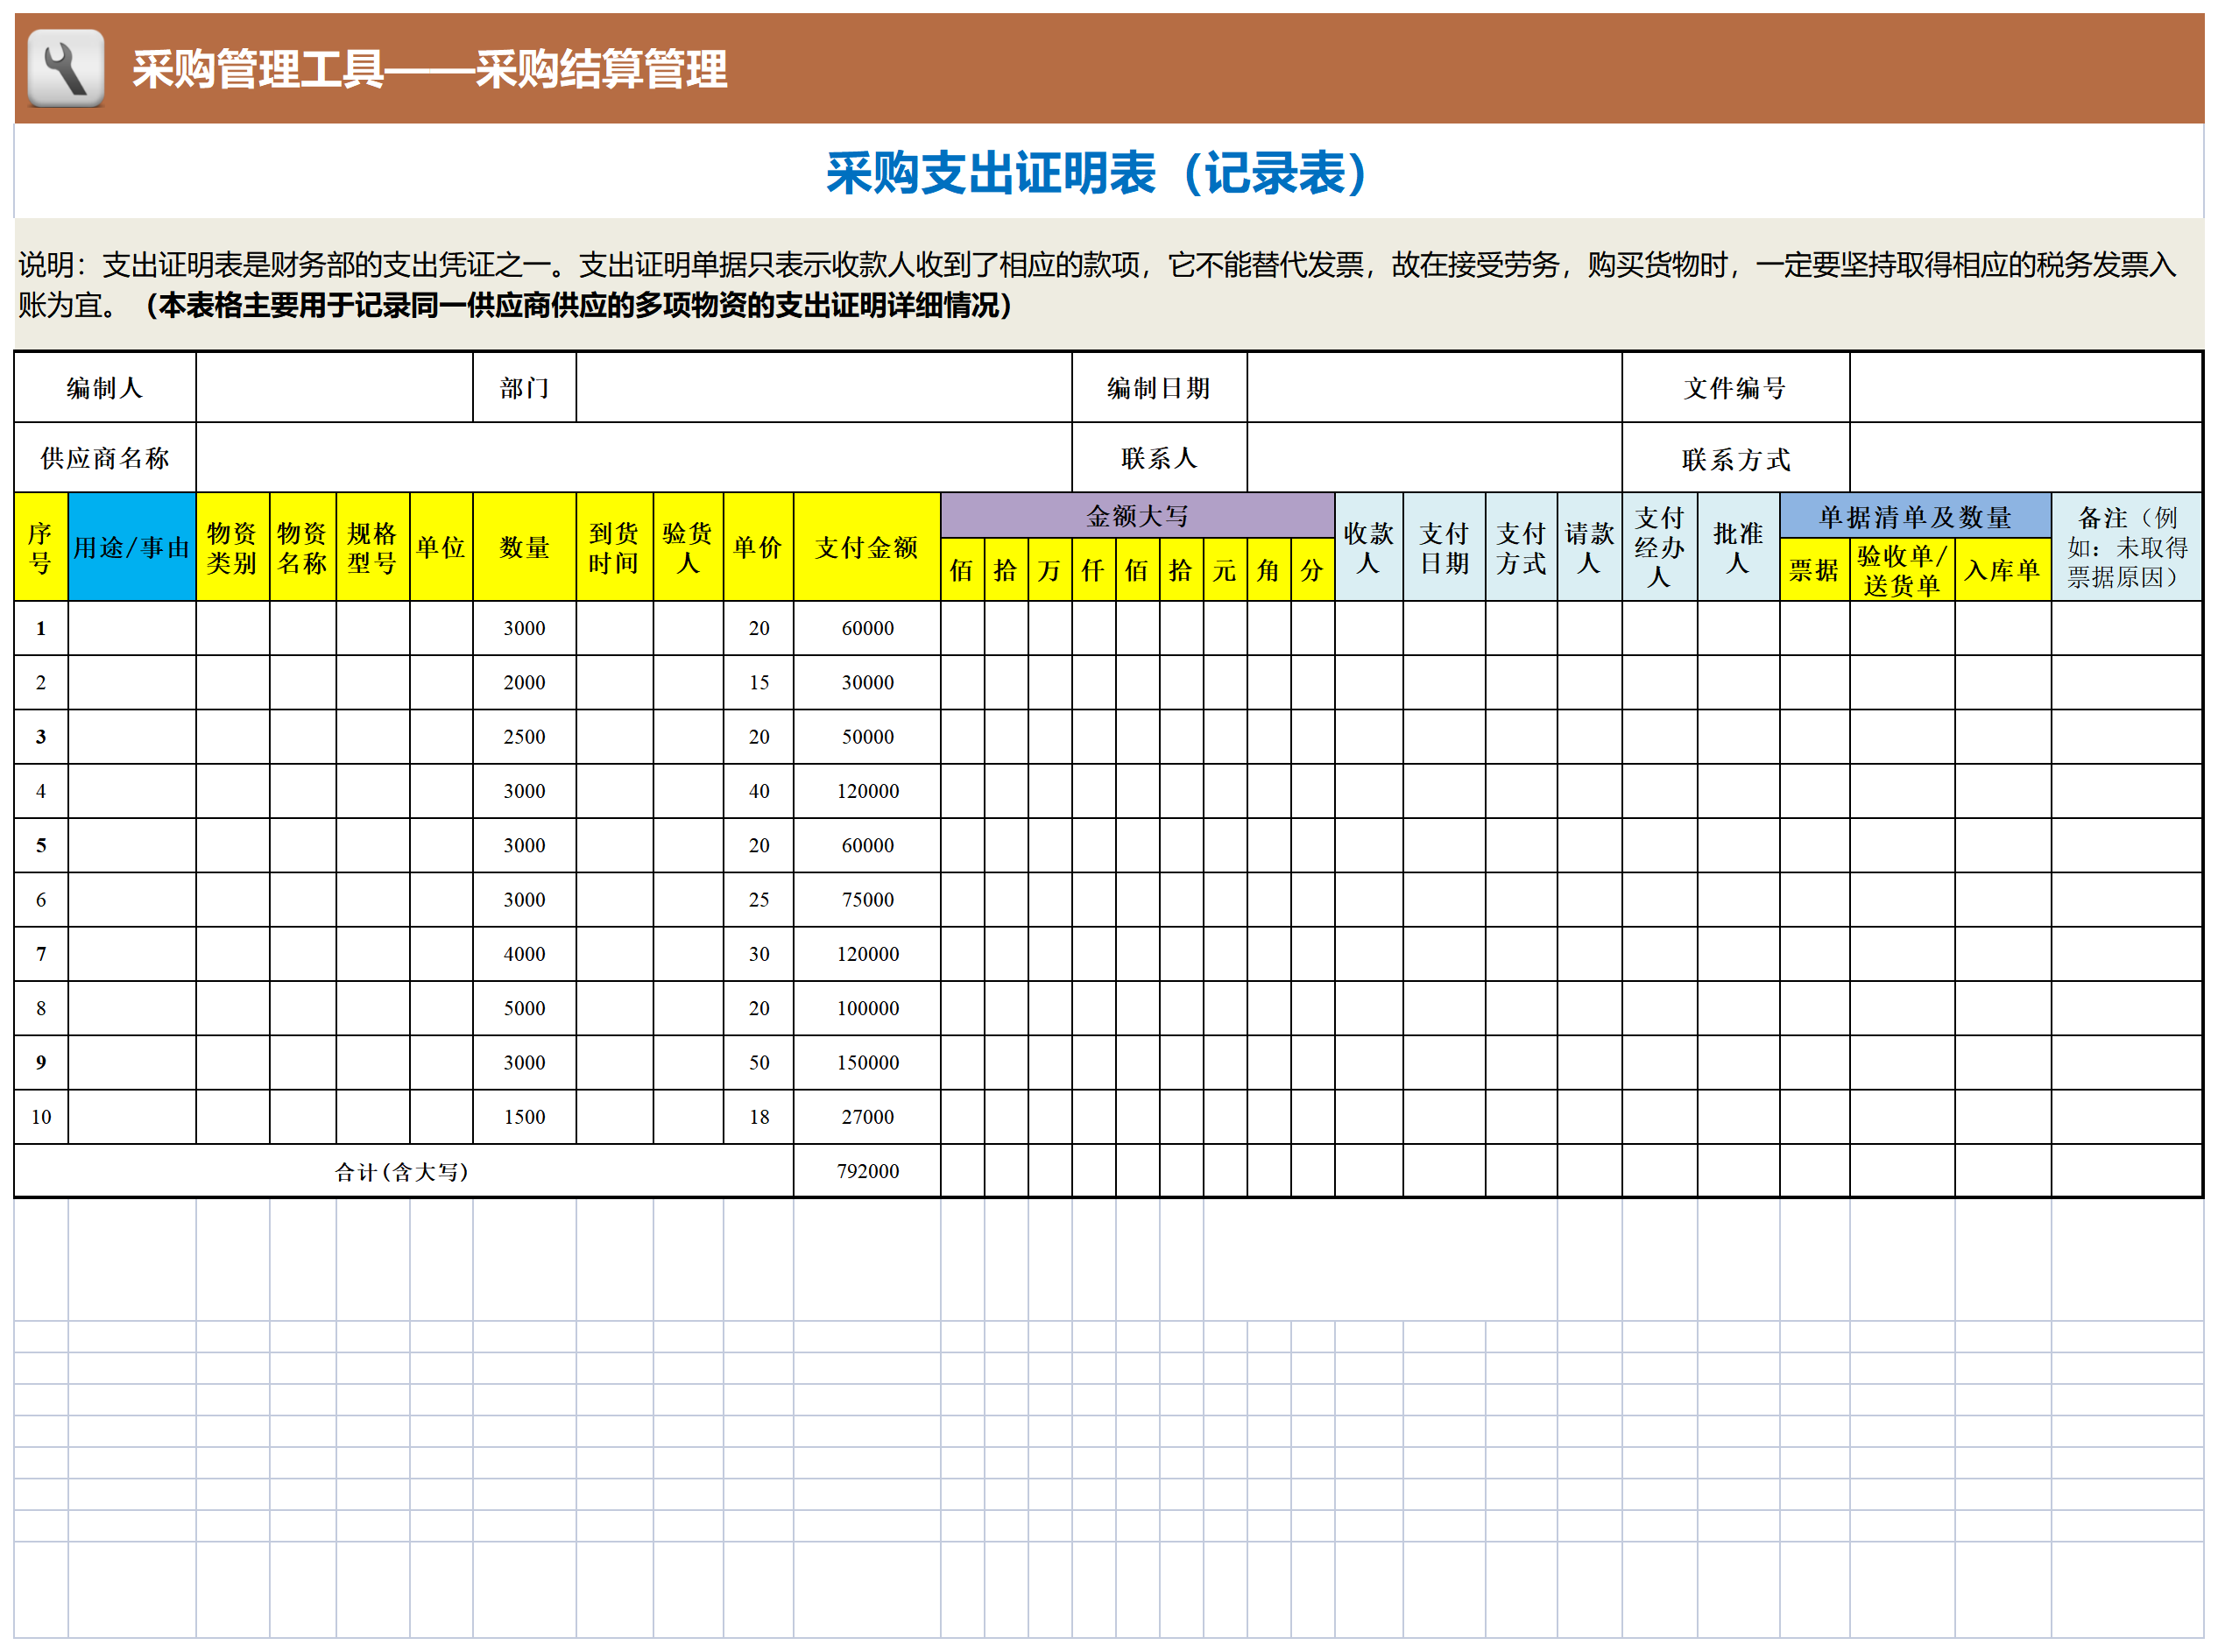Click the 合计(含大写) total row label
This screenshot has height=1652, width=2218.
point(402,1171)
